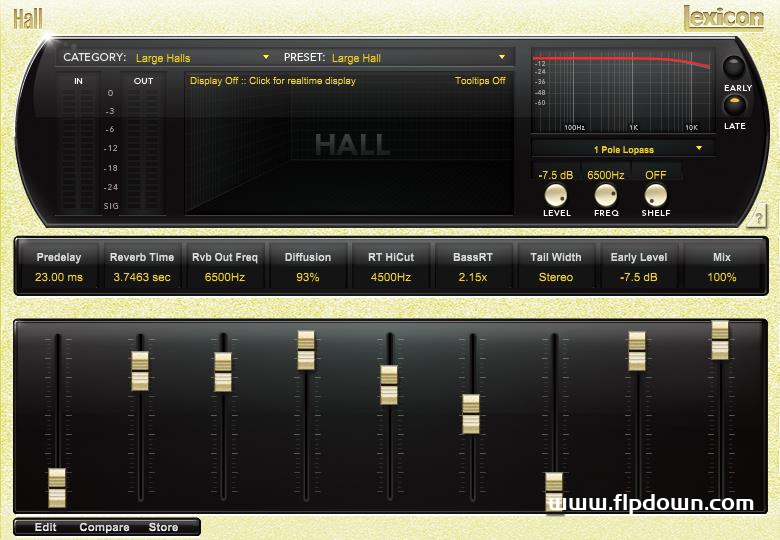The image size is (780, 540).
Task: Click Edit button
Action: click(45, 527)
